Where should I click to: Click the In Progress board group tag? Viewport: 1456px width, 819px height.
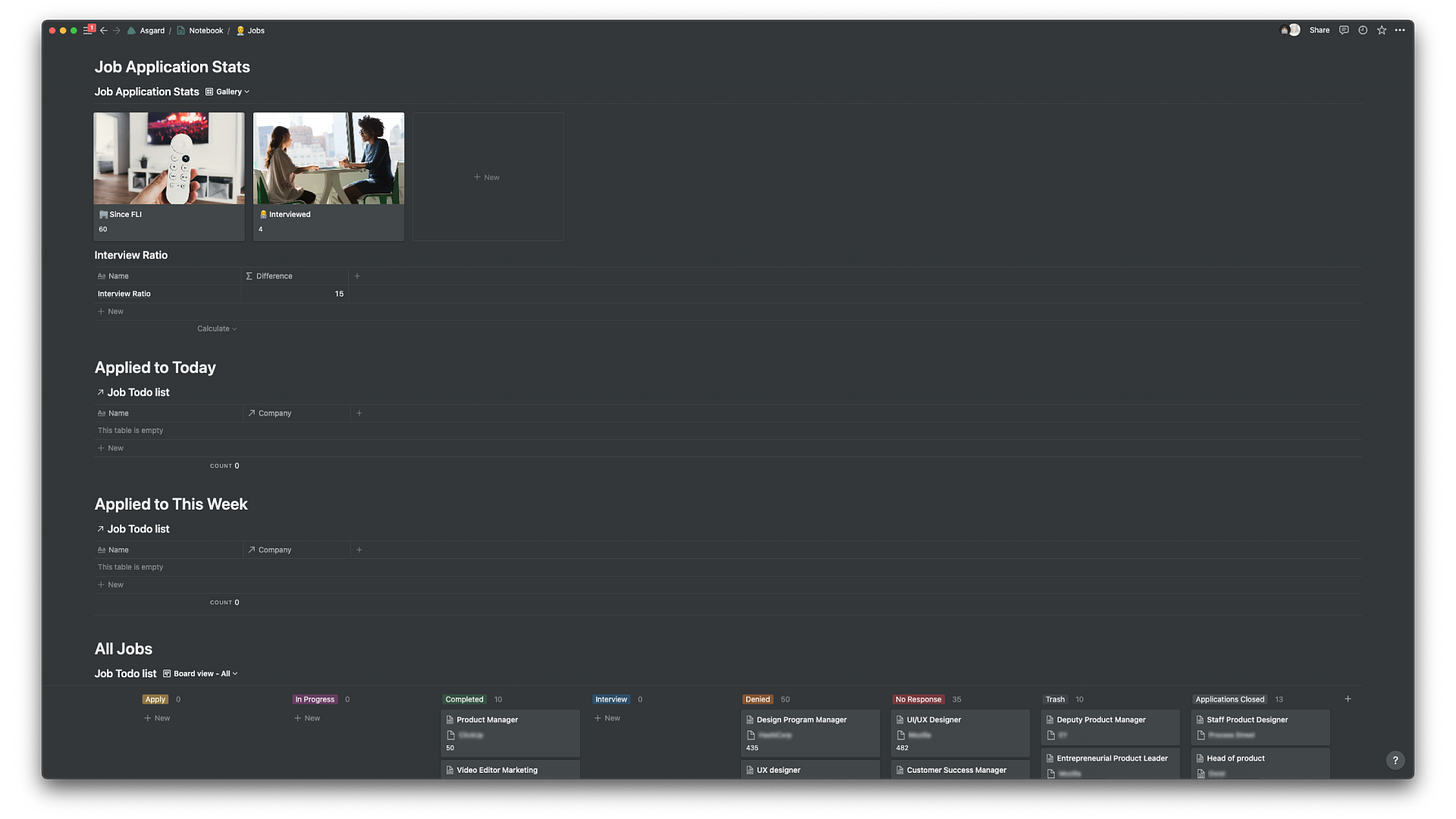(x=314, y=700)
